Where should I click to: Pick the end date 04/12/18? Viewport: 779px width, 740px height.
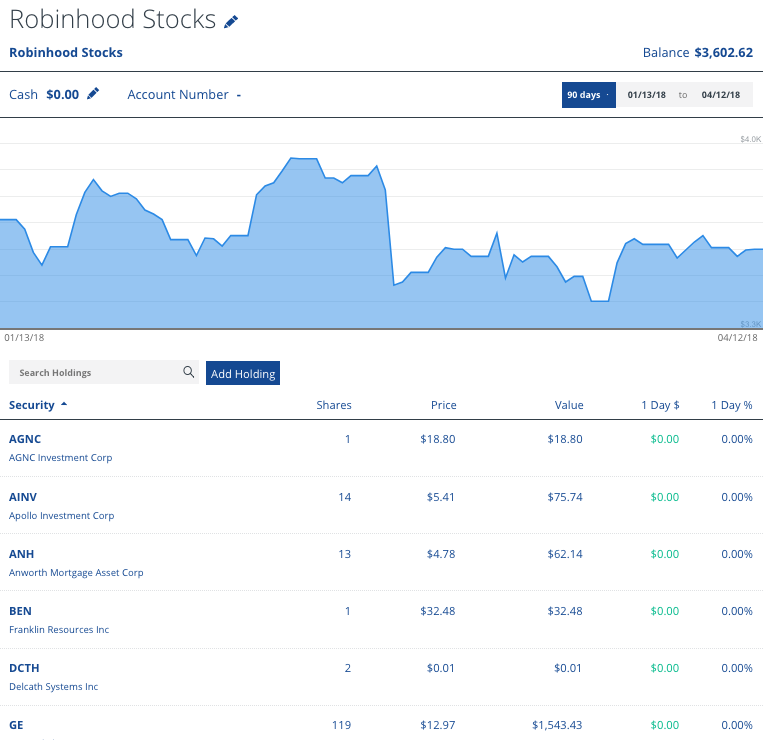pyautogui.click(x=720, y=95)
